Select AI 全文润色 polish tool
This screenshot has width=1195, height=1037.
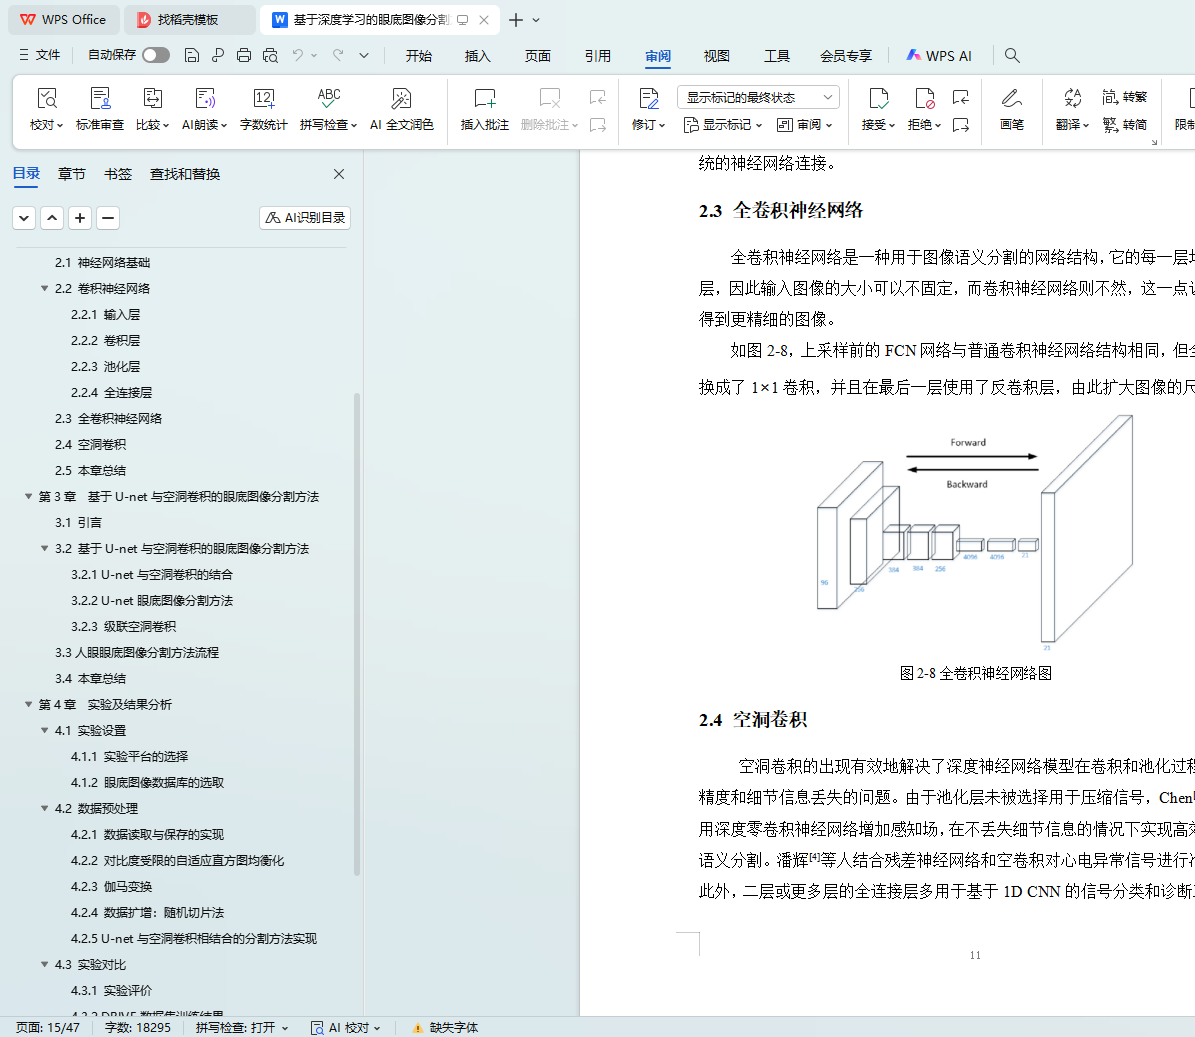401,99
